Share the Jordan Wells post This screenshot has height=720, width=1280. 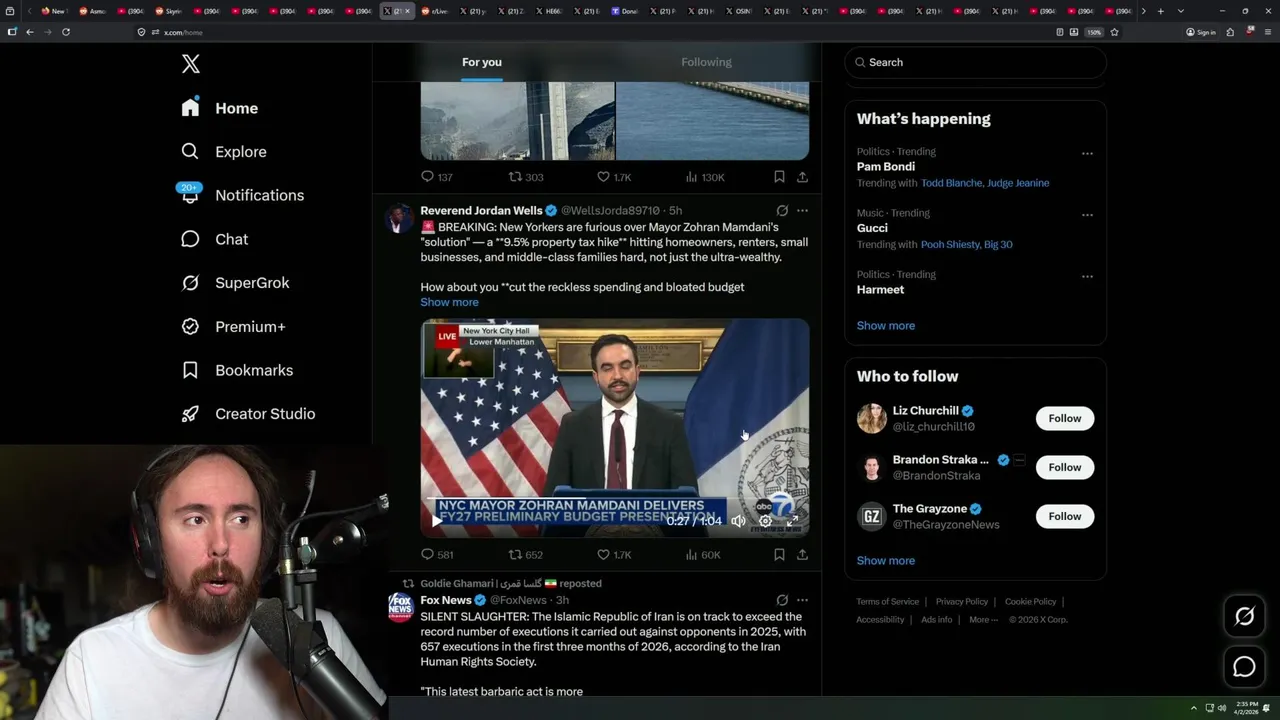802,554
